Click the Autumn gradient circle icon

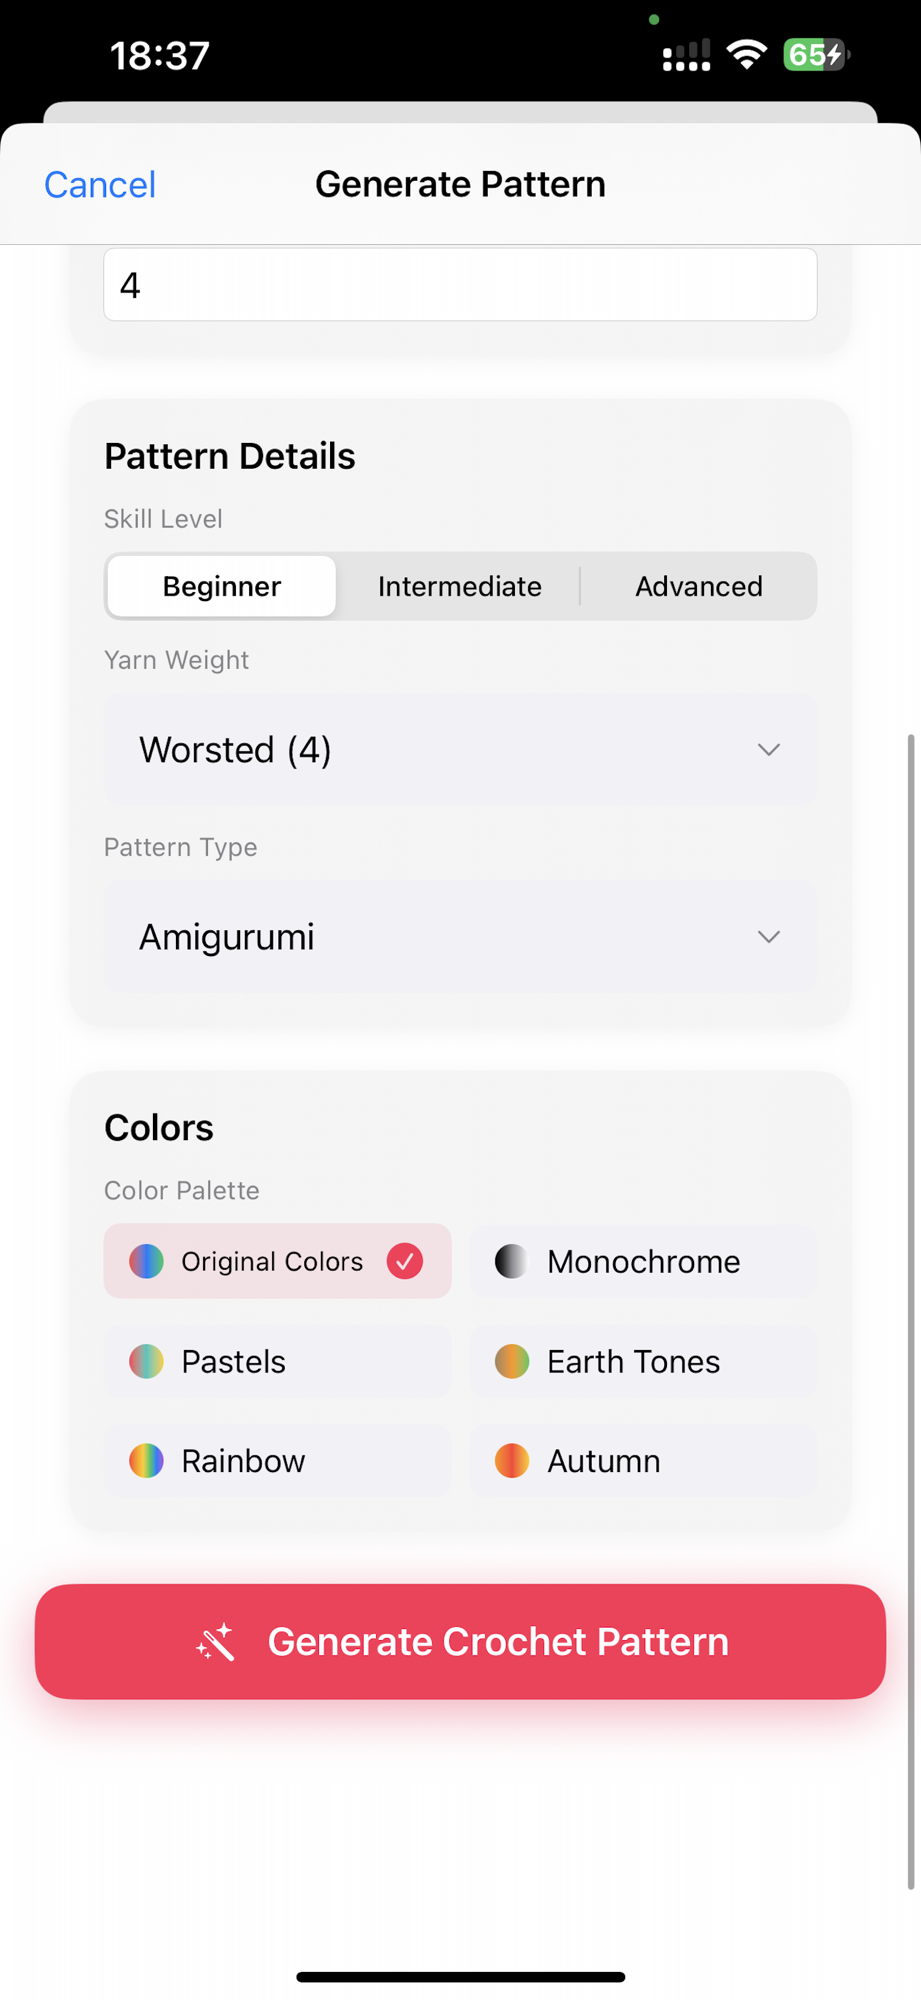click(511, 1461)
